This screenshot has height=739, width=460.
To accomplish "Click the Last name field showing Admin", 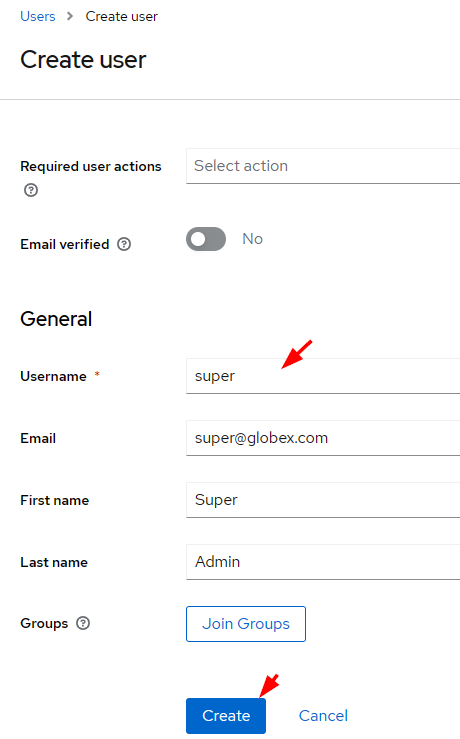I will tap(323, 562).
